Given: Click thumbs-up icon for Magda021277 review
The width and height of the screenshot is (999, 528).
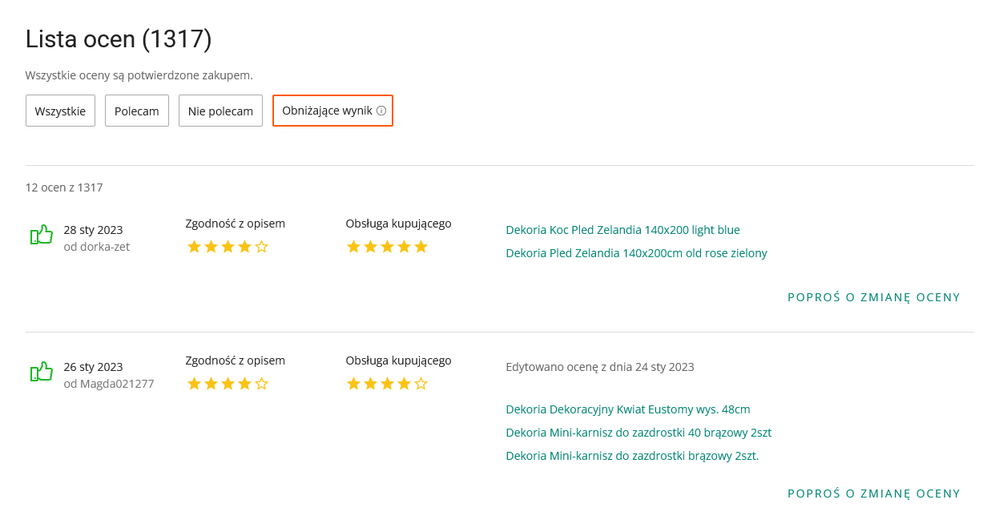Looking at the screenshot, I should 41,372.
